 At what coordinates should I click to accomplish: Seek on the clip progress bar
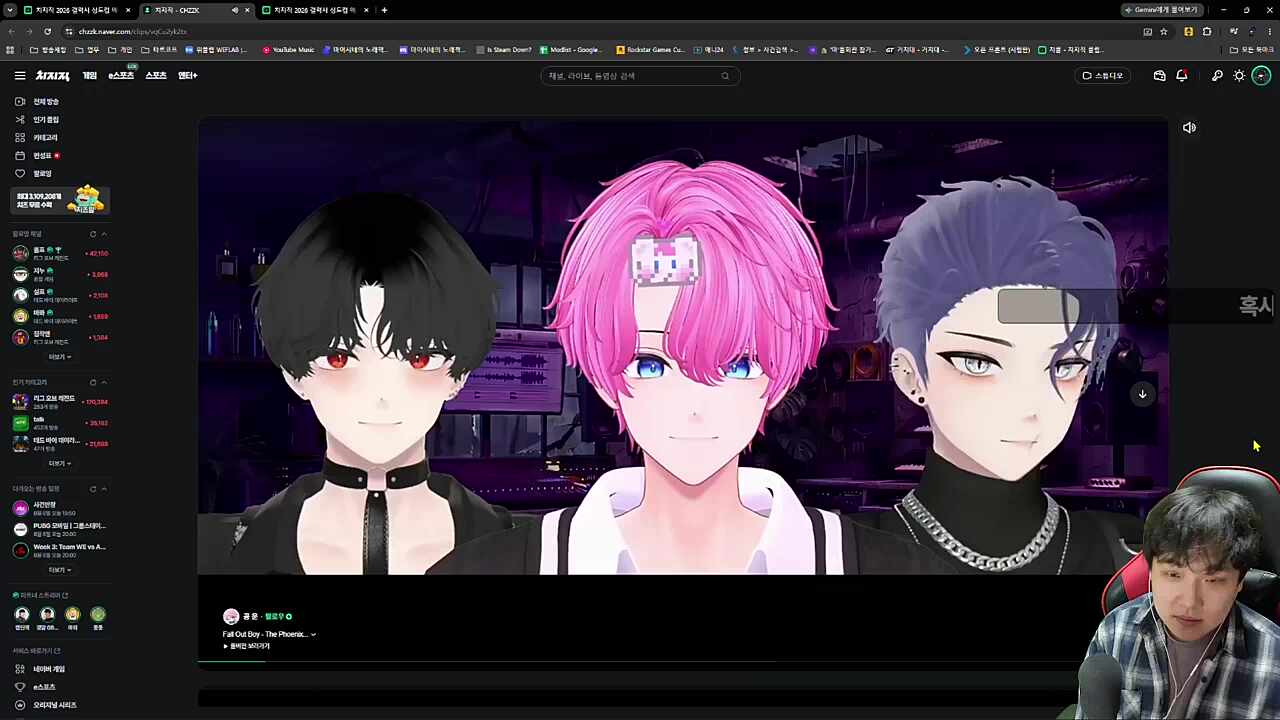pos(682,661)
